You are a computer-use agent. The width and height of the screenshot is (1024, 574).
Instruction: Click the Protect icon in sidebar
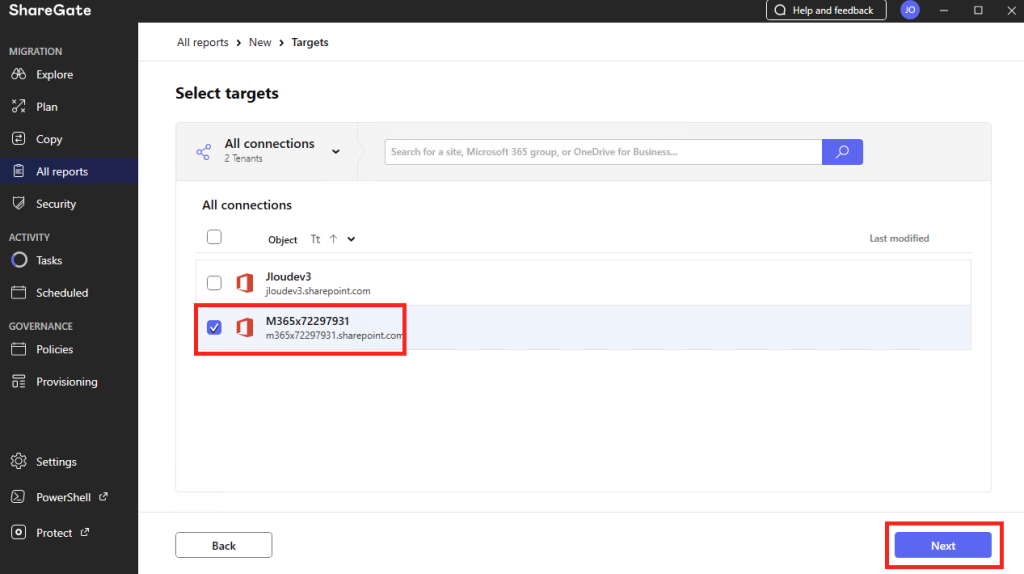click(x=18, y=532)
